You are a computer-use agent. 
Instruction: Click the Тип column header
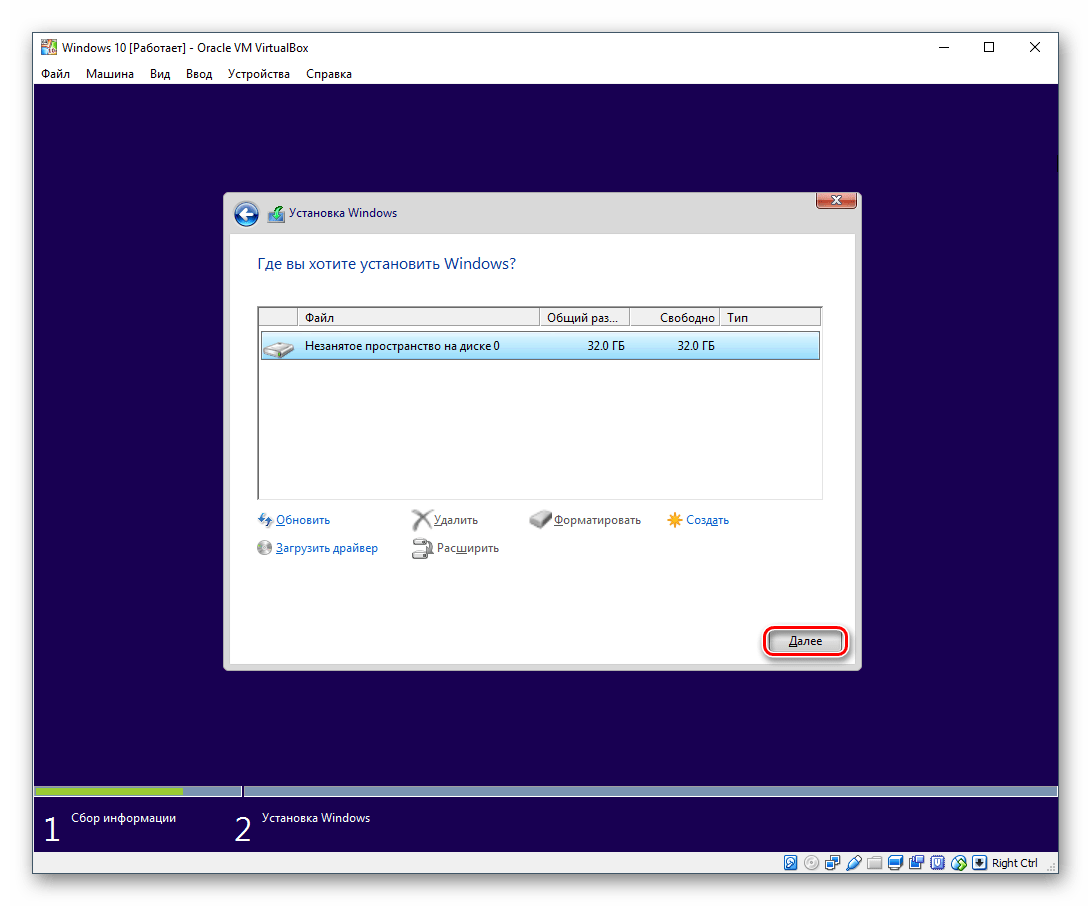click(x=770, y=317)
